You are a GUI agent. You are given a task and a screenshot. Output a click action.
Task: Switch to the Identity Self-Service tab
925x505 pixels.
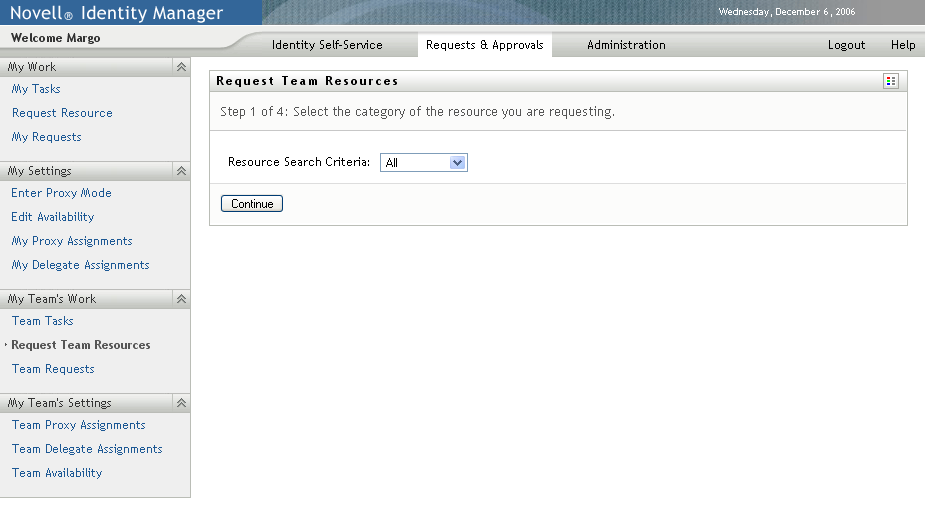point(327,45)
